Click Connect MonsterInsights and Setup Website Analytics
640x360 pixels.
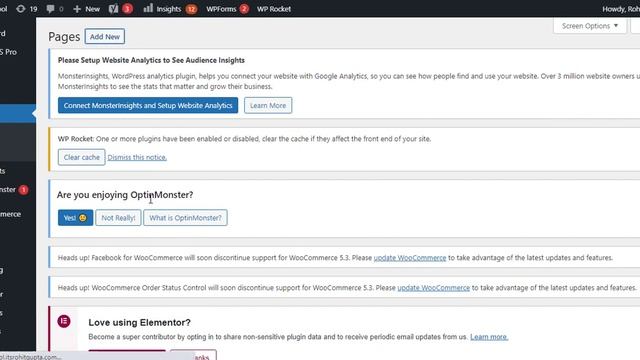[x=148, y=105]
